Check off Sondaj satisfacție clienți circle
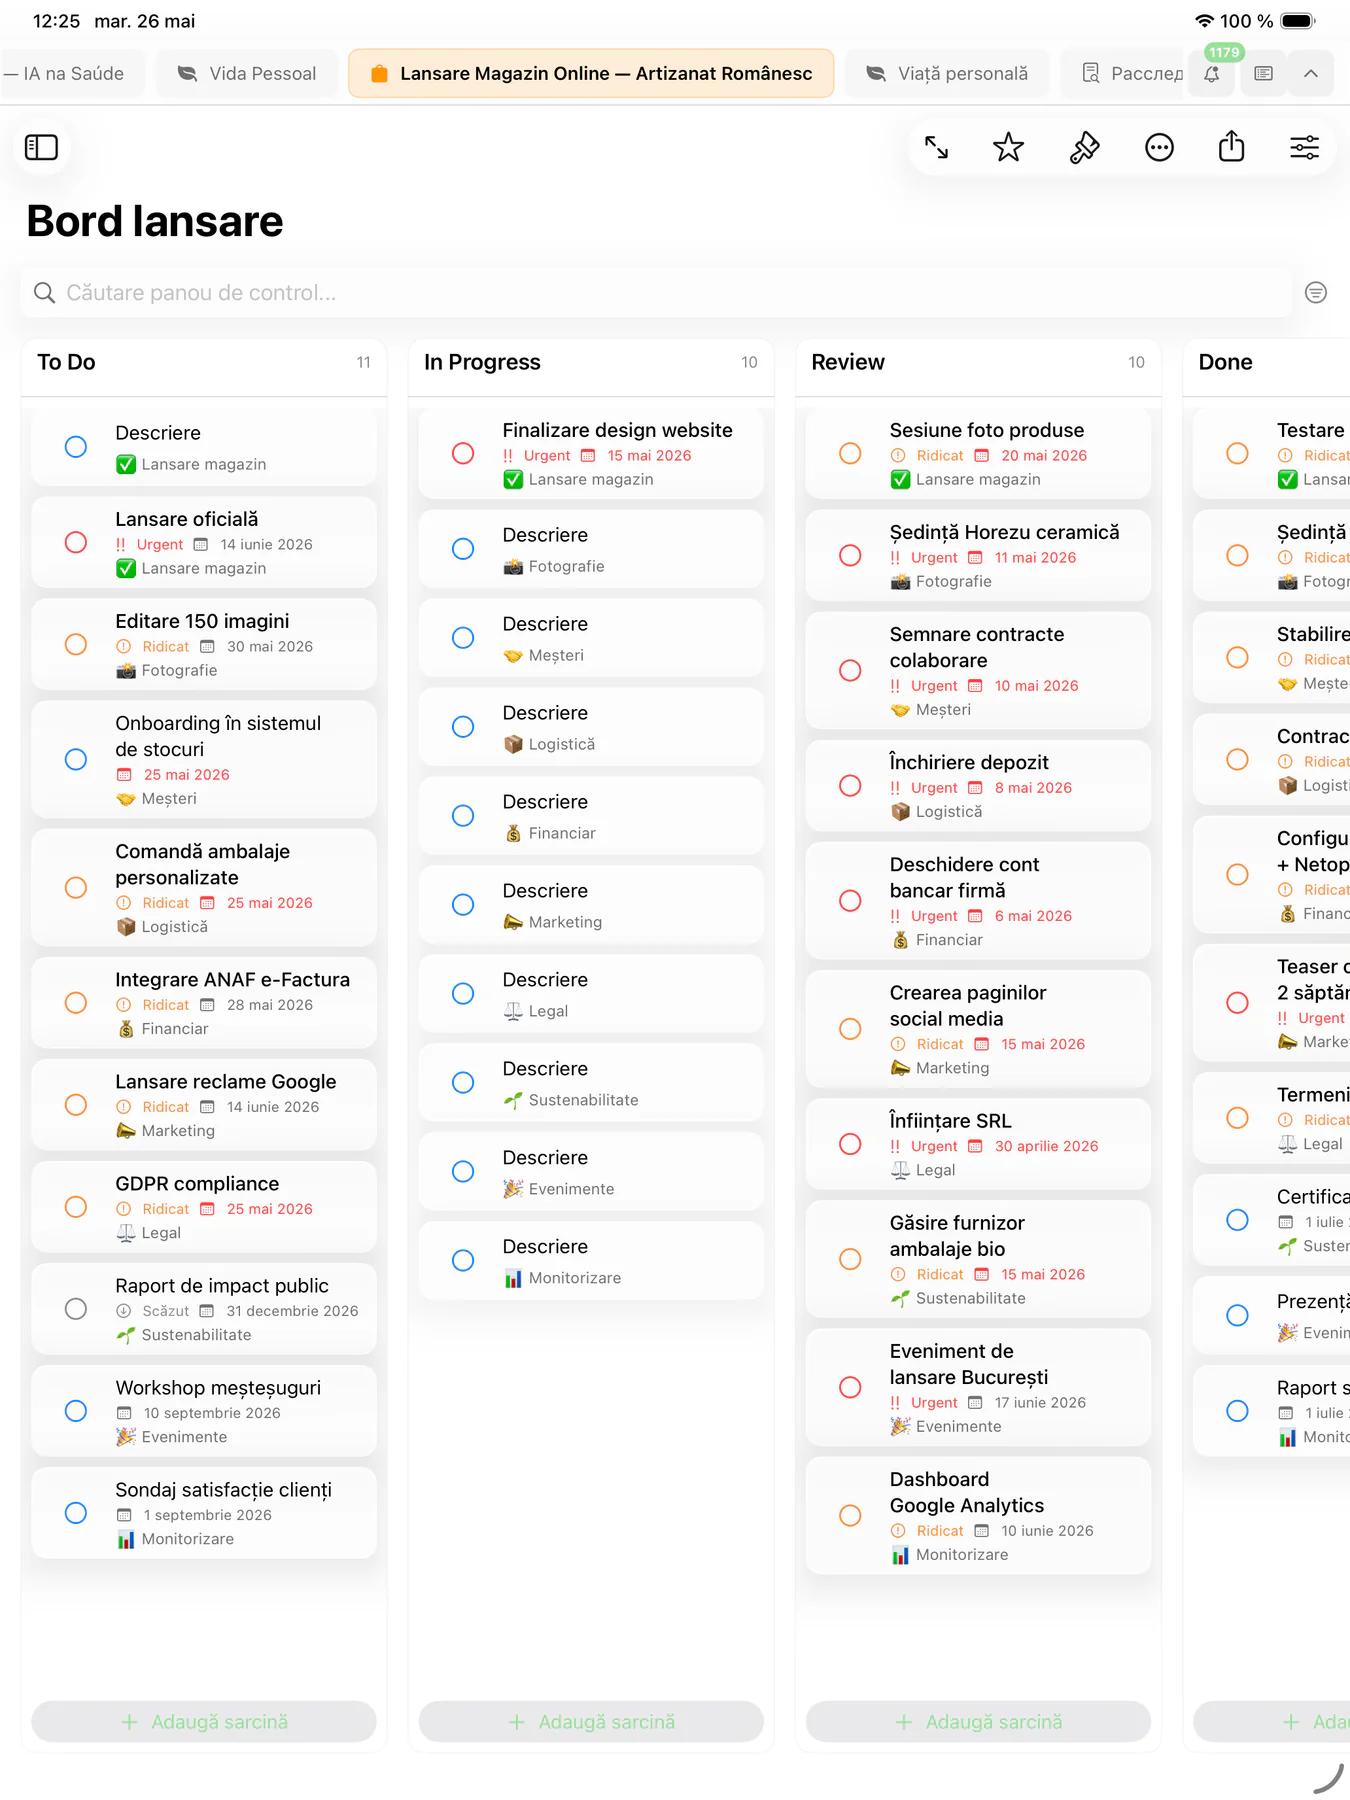The image size is (1350, 1800). 76,1512
